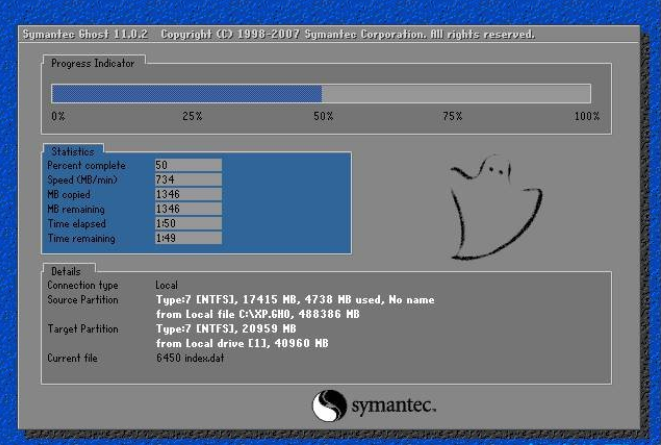Click the unfilled part of the progress bar
Viewport: 661px width, 445px height.
(456, 94)
